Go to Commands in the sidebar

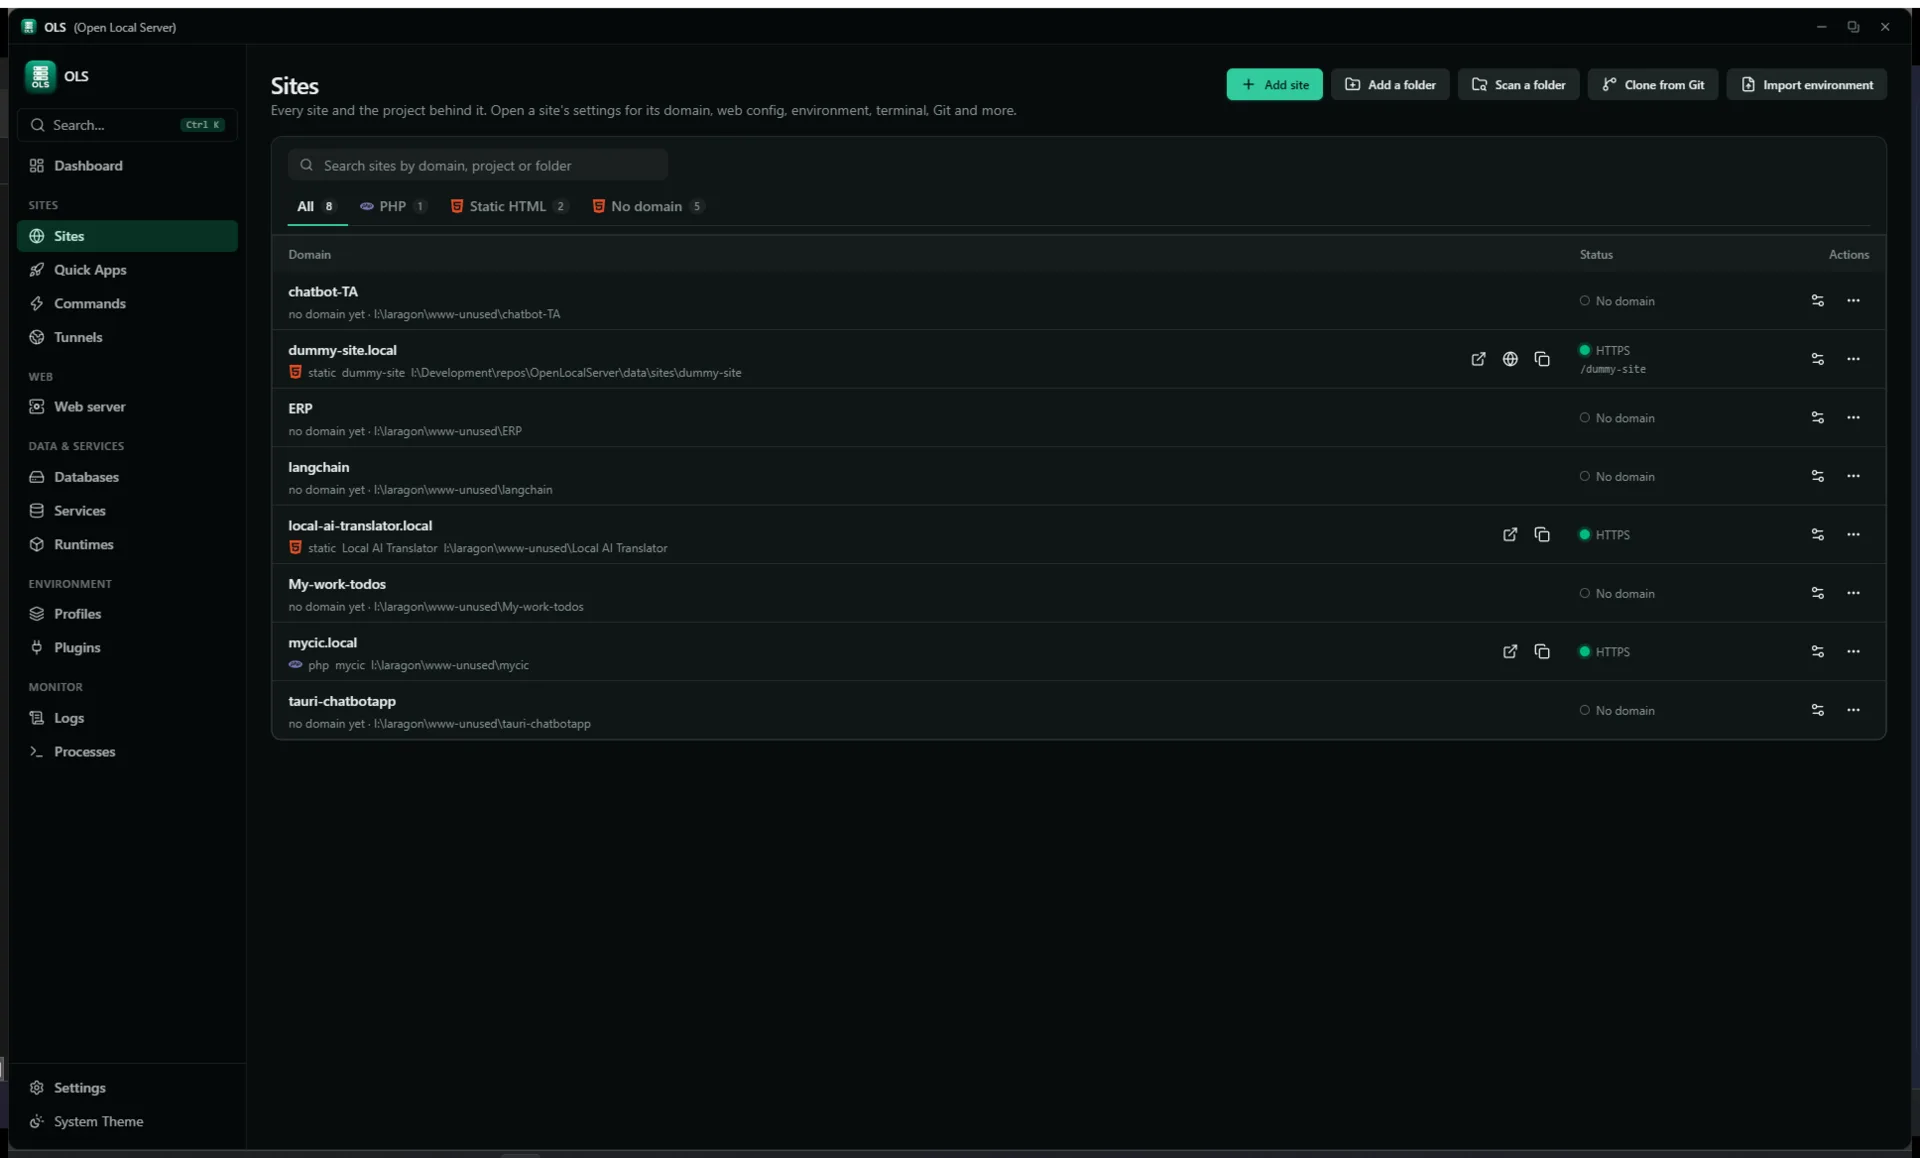tap(127, 304)
